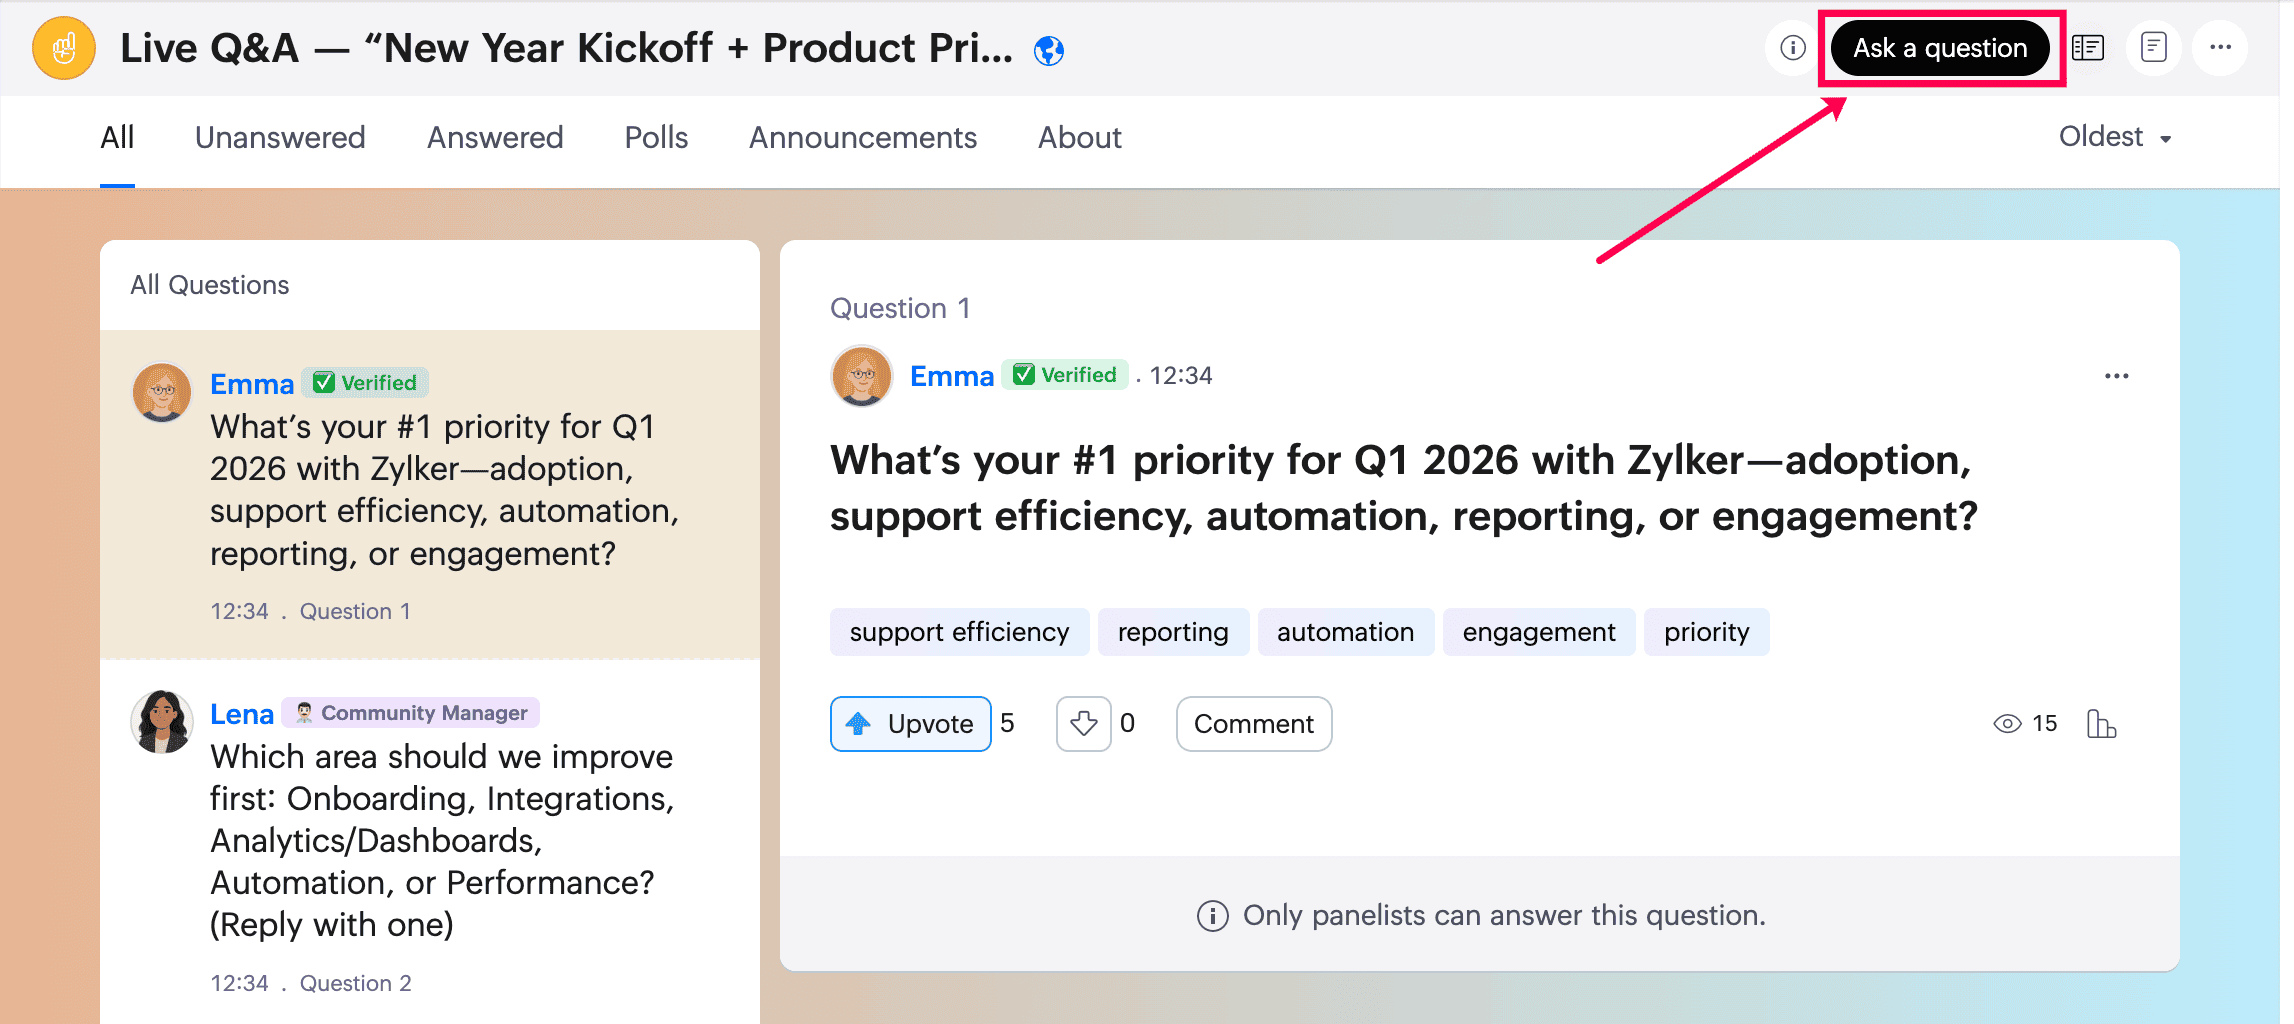Click Emma's name link in Question 1

[x=952, y=376]
